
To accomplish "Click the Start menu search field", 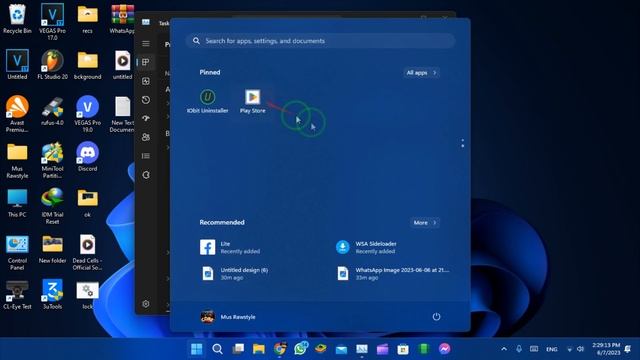I will [x=320, y=41].
